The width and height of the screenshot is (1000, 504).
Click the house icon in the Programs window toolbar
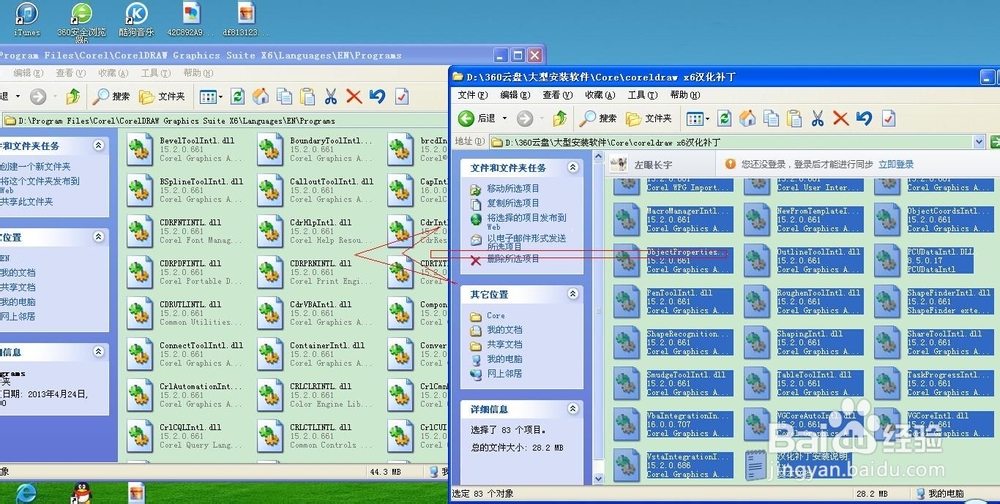(x=260, y=96)
